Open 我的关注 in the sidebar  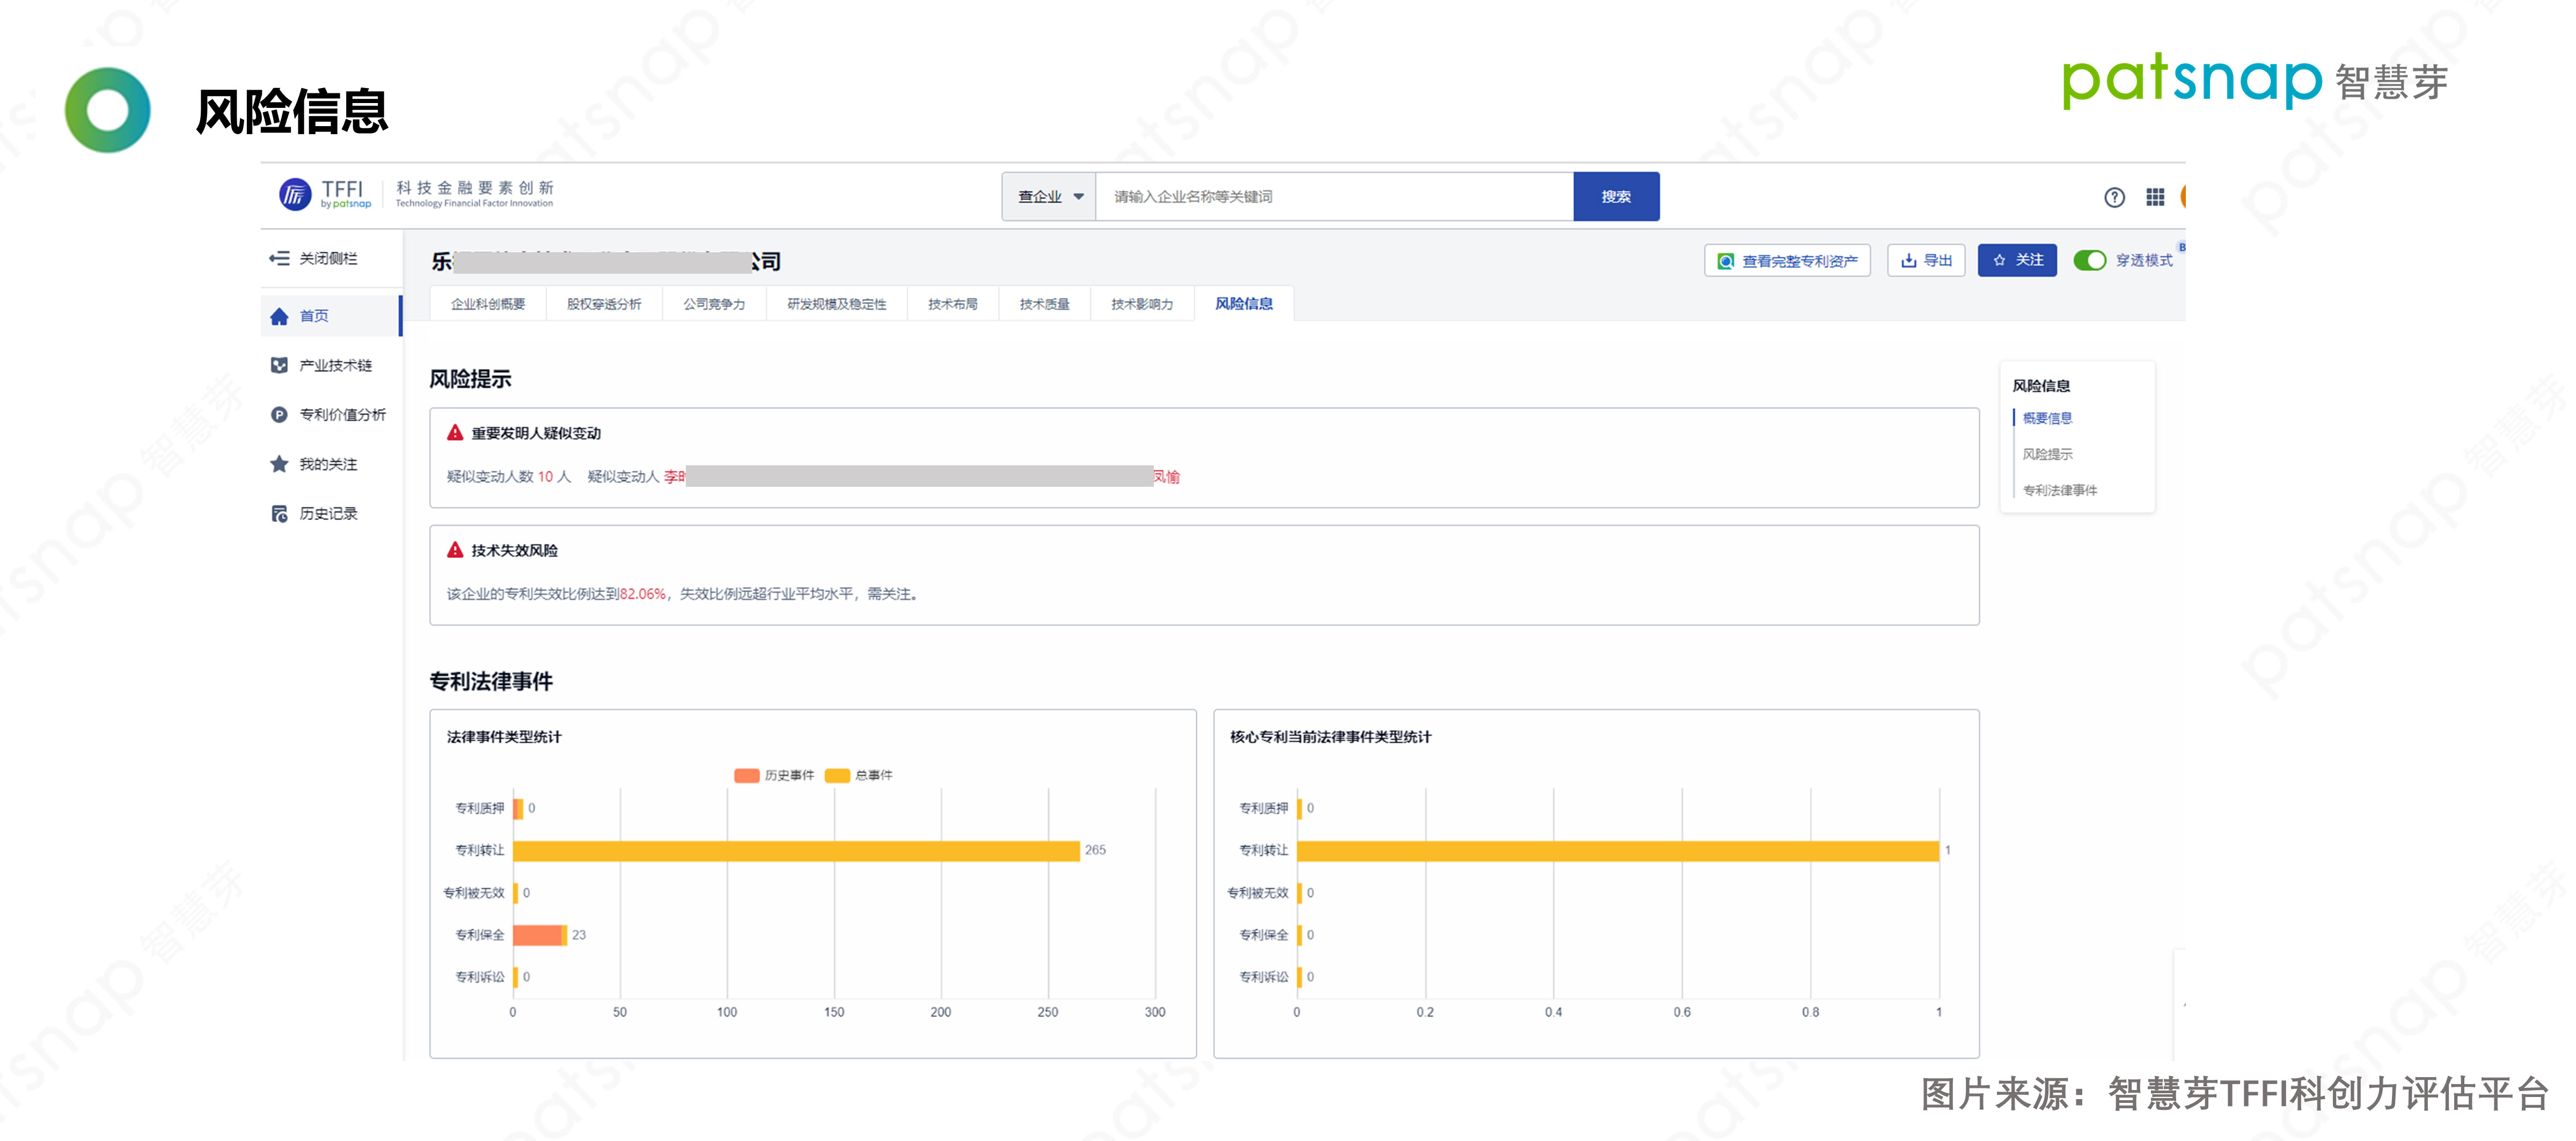[x=330, y=464]
